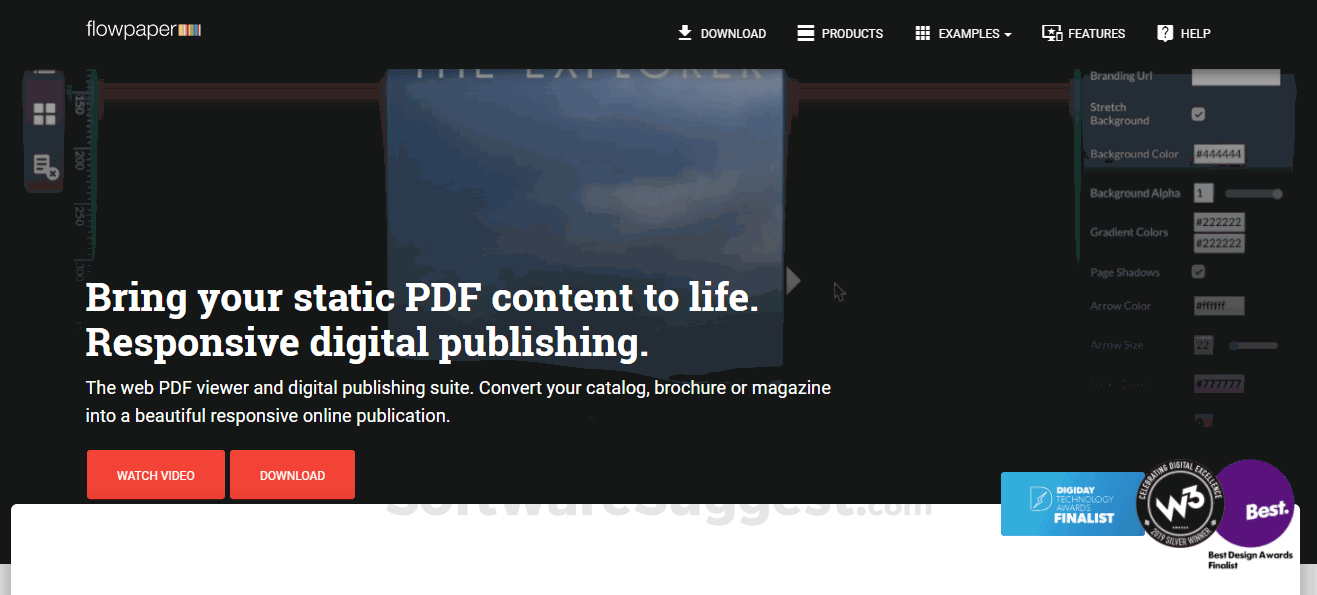This screenshot has height=595, width=1317.
Task: Click the Background Alpha slider
Action: pyautogui.click(x=1253, y=194)
